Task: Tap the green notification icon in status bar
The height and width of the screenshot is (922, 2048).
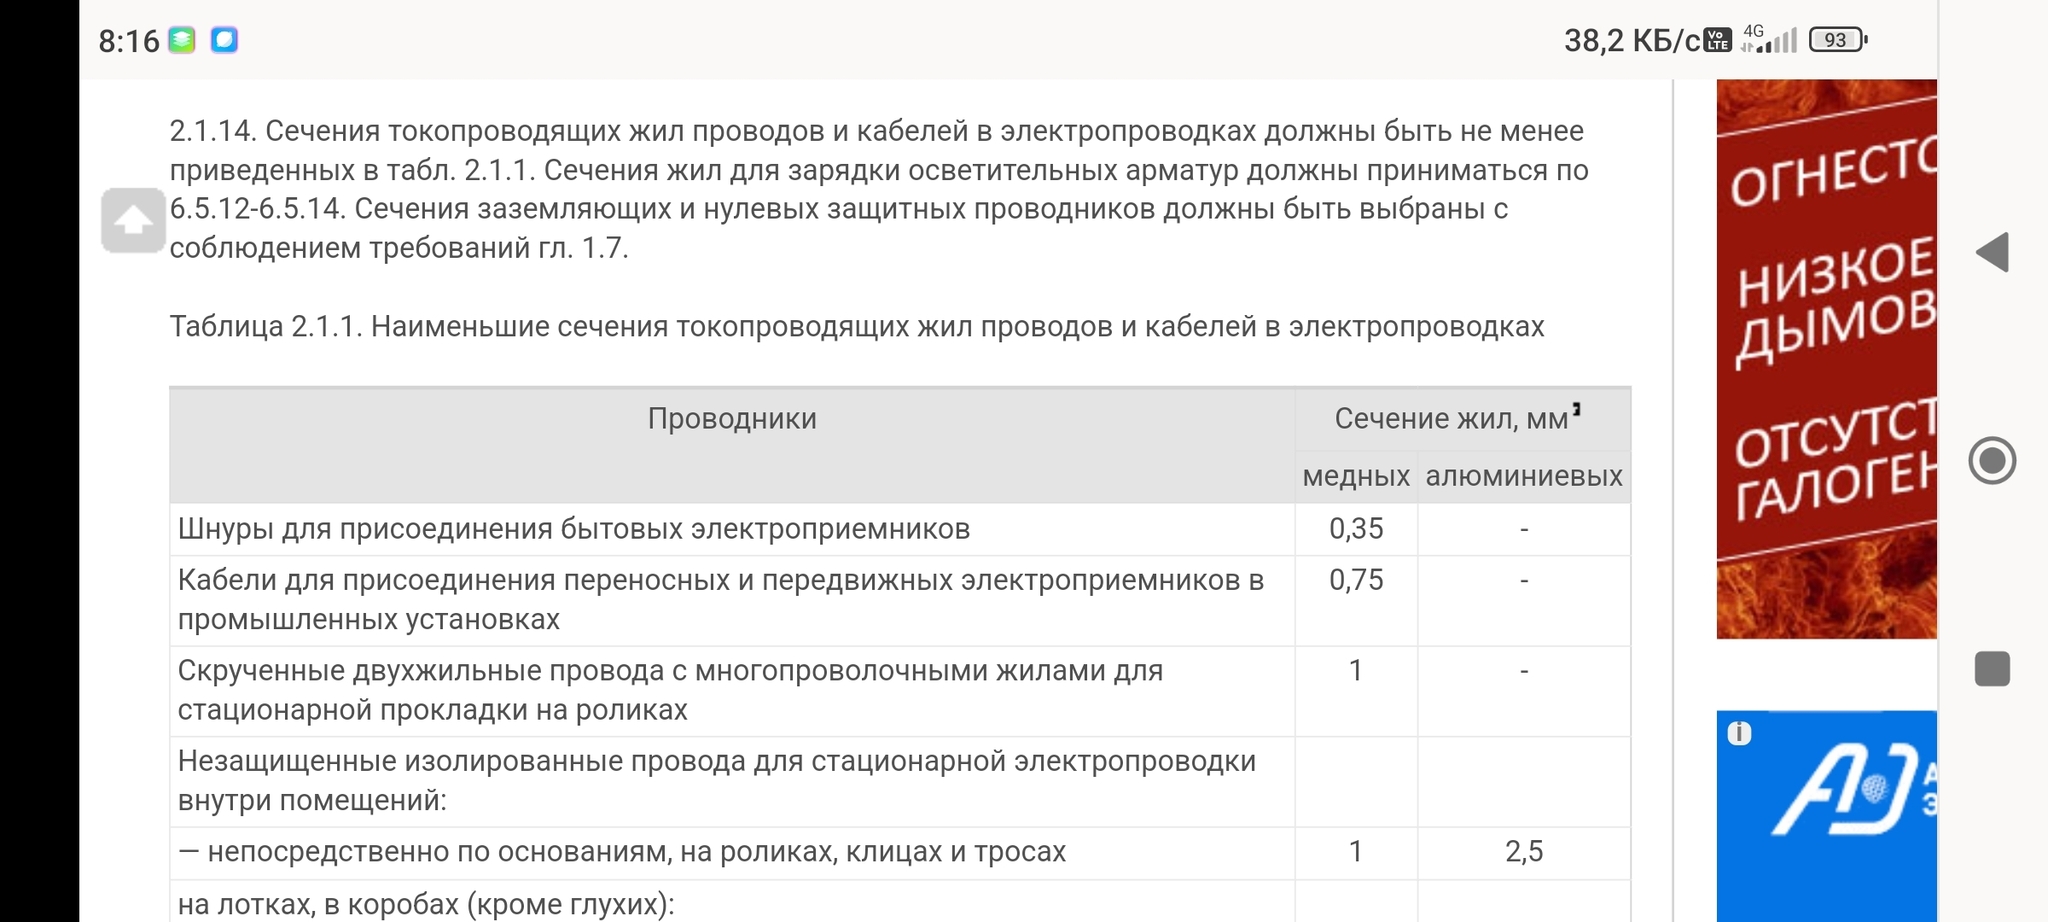Action: point(182,40)
